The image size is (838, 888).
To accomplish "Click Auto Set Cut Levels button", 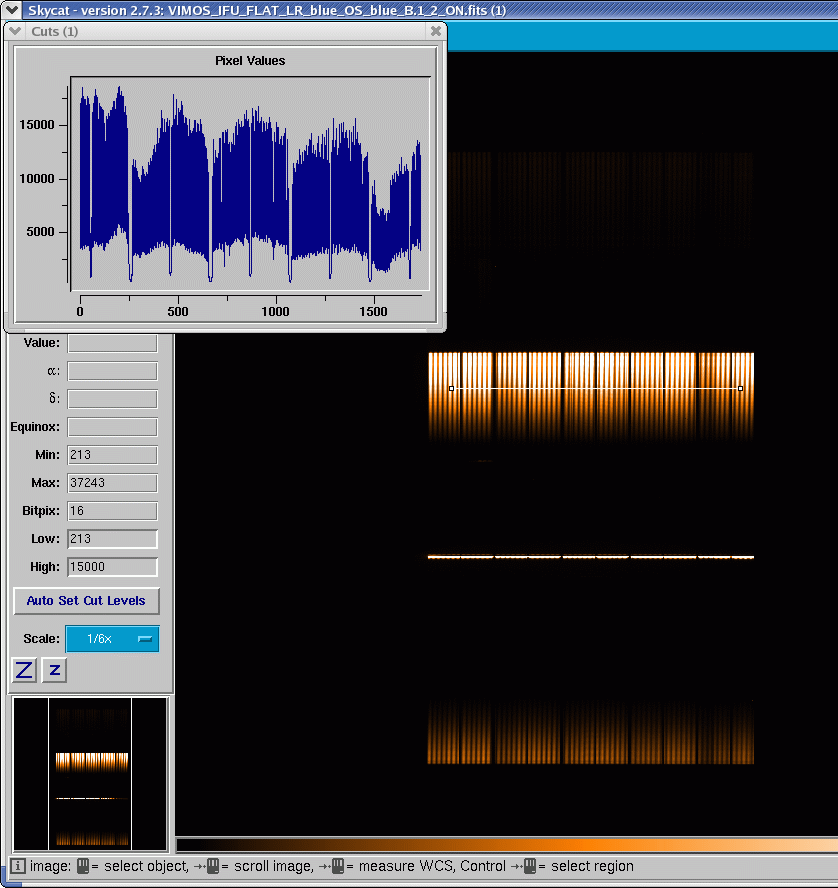I will pos(86,601).
